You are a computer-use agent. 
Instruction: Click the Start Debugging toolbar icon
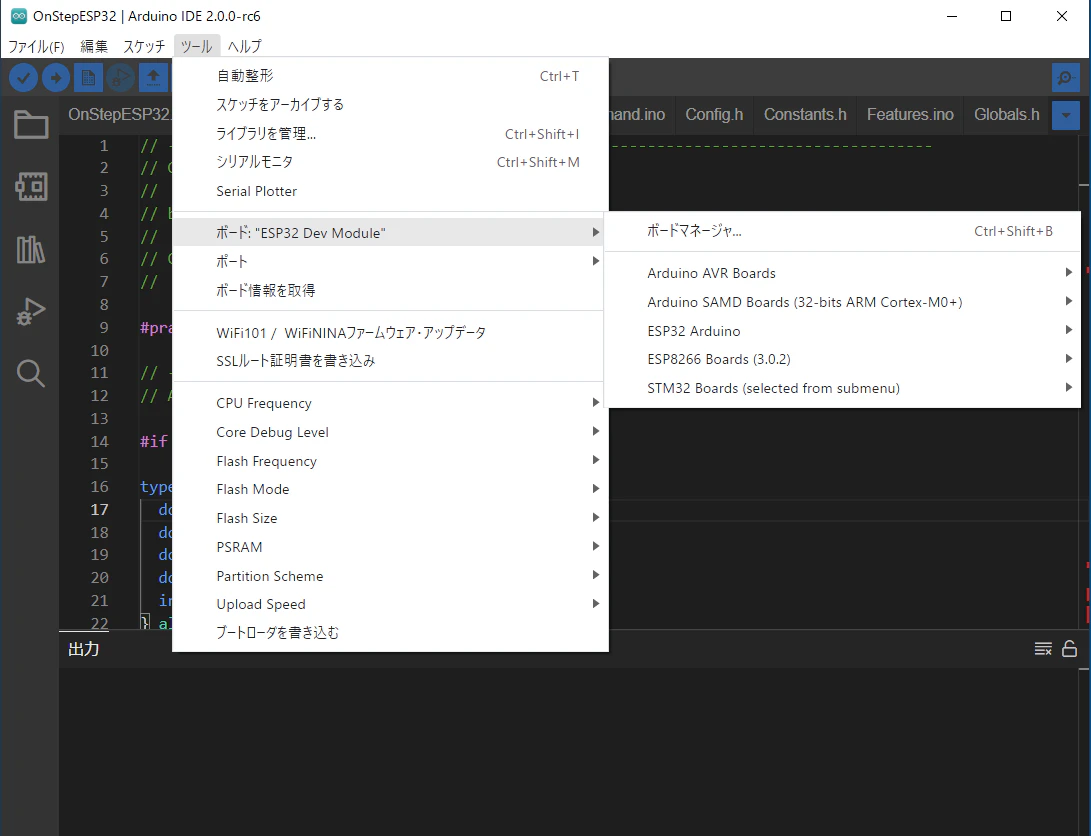click(120, 77)
